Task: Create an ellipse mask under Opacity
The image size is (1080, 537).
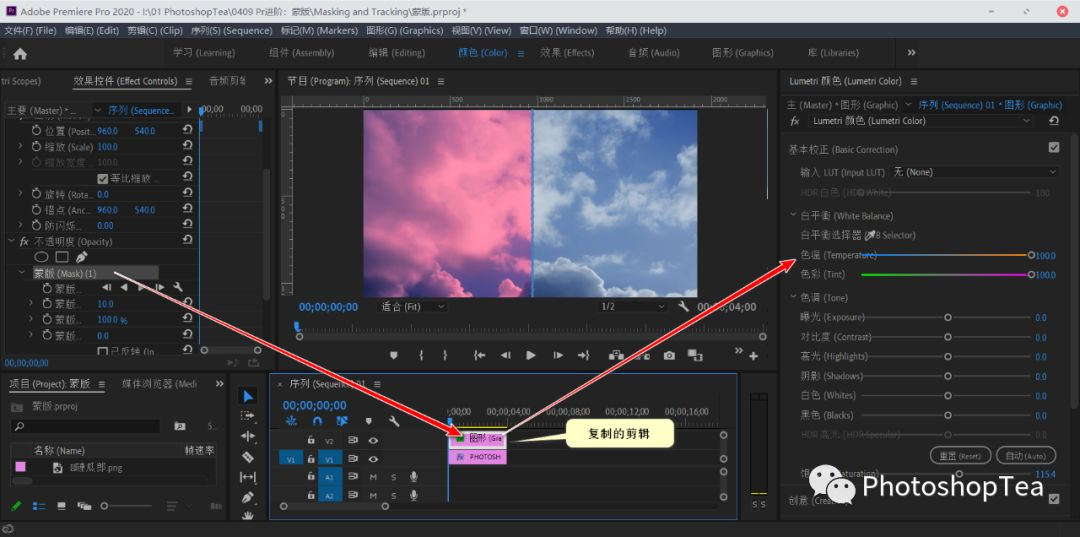Action: tap(41, 257)
